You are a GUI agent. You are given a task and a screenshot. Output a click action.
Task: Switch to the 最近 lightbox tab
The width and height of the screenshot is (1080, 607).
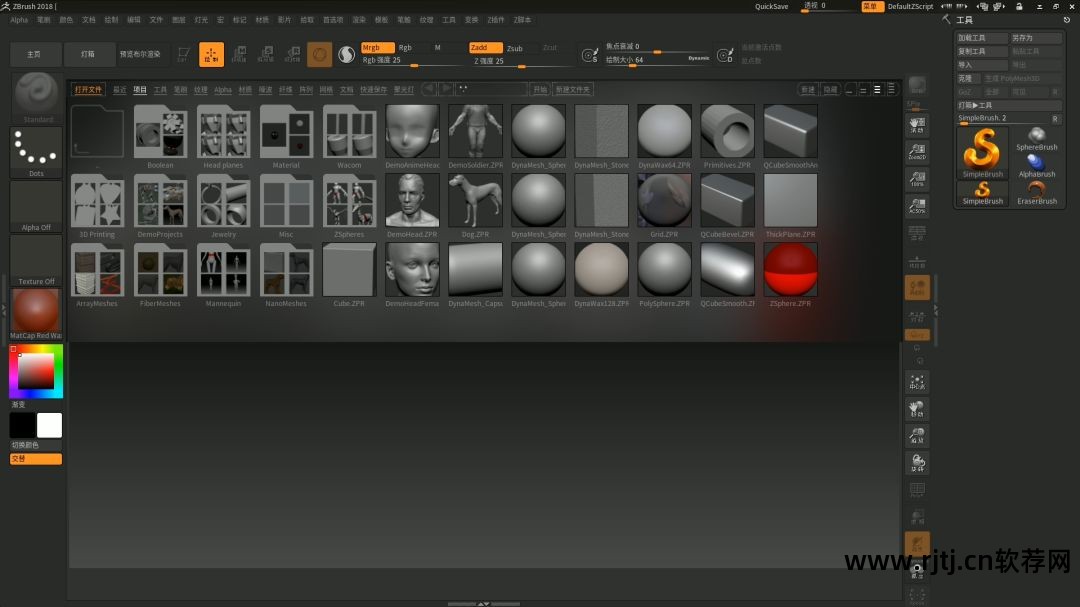pyautogui.click(x=120, y=90)
